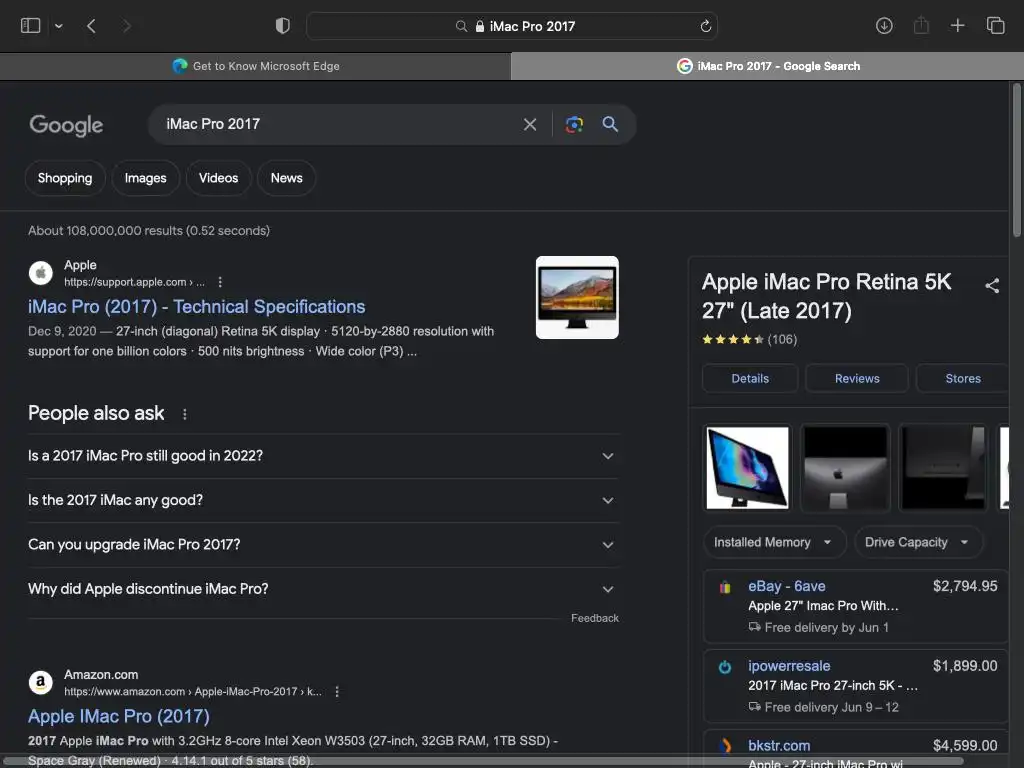Click the $1,899.00 price
The image size is (1024, 768).
[x=965, y=665]
